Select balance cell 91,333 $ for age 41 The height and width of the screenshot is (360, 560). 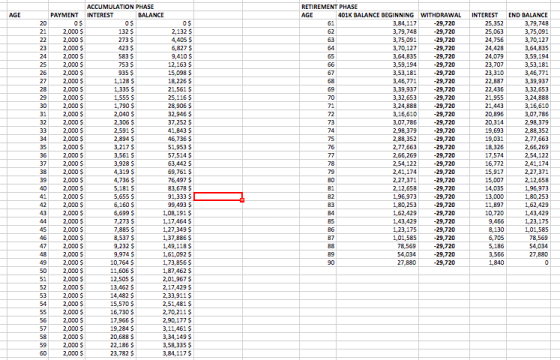(x=164, y=196)
